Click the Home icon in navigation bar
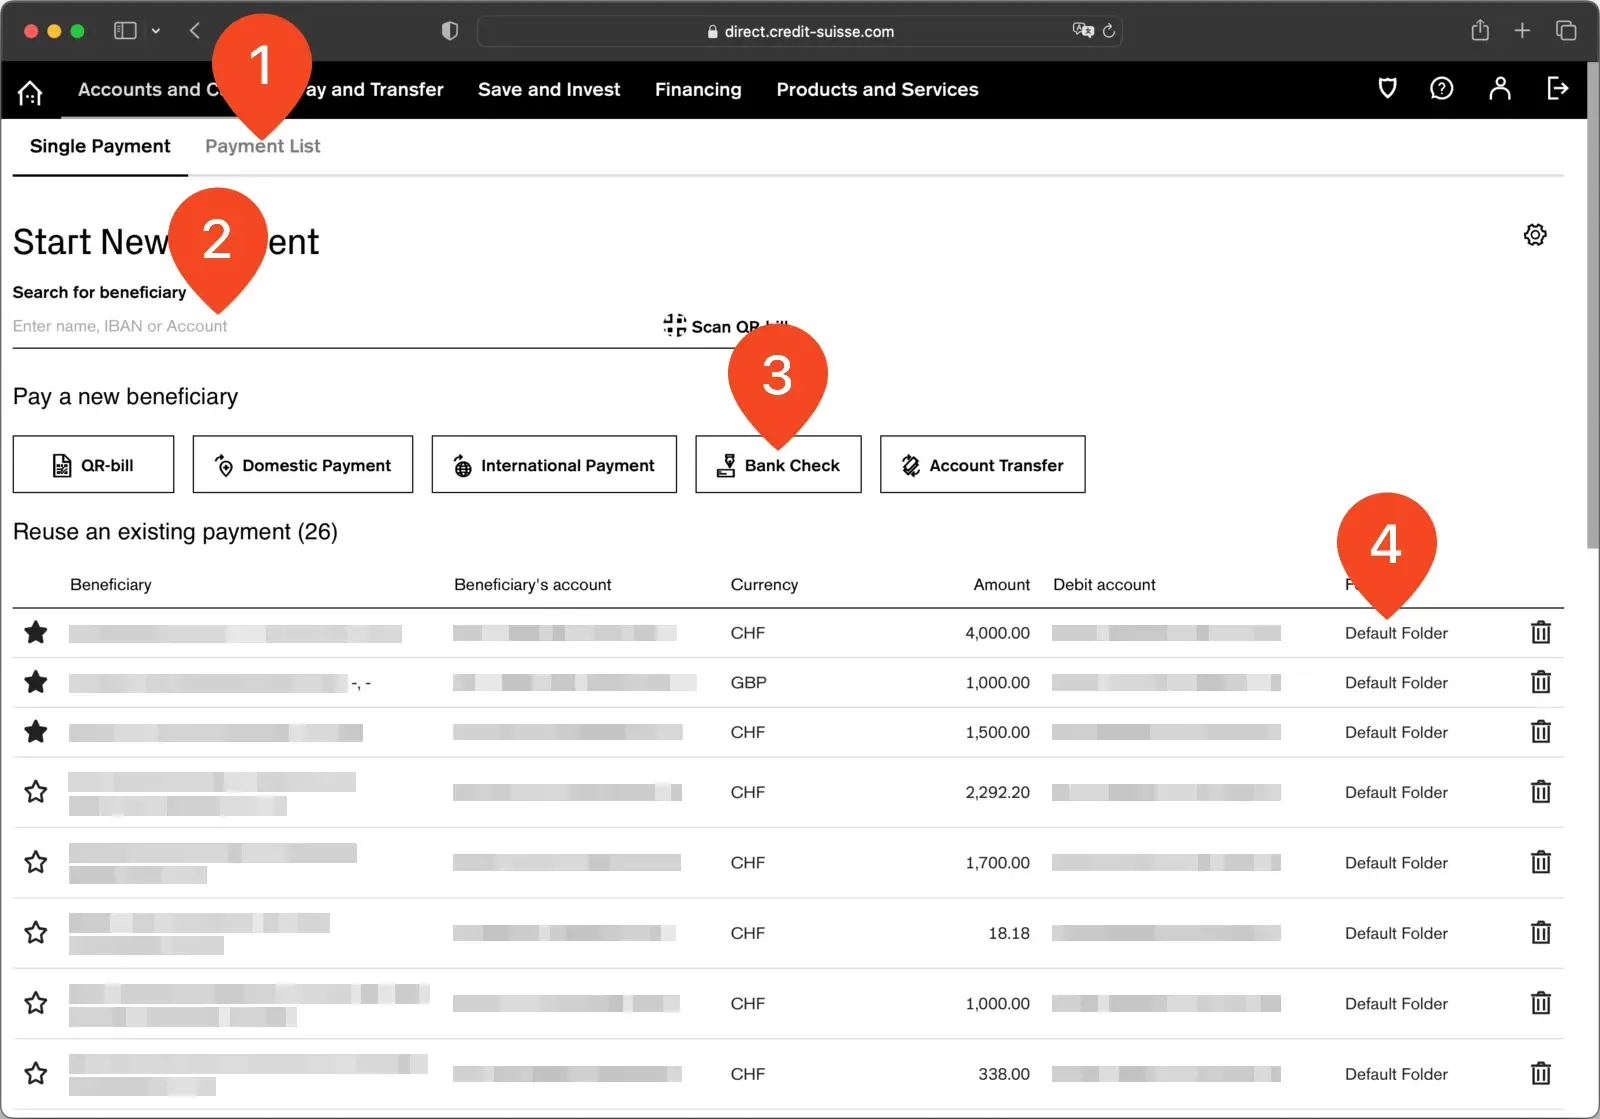This screenshot has width=1600, height=1119. (x=29, y=90)
